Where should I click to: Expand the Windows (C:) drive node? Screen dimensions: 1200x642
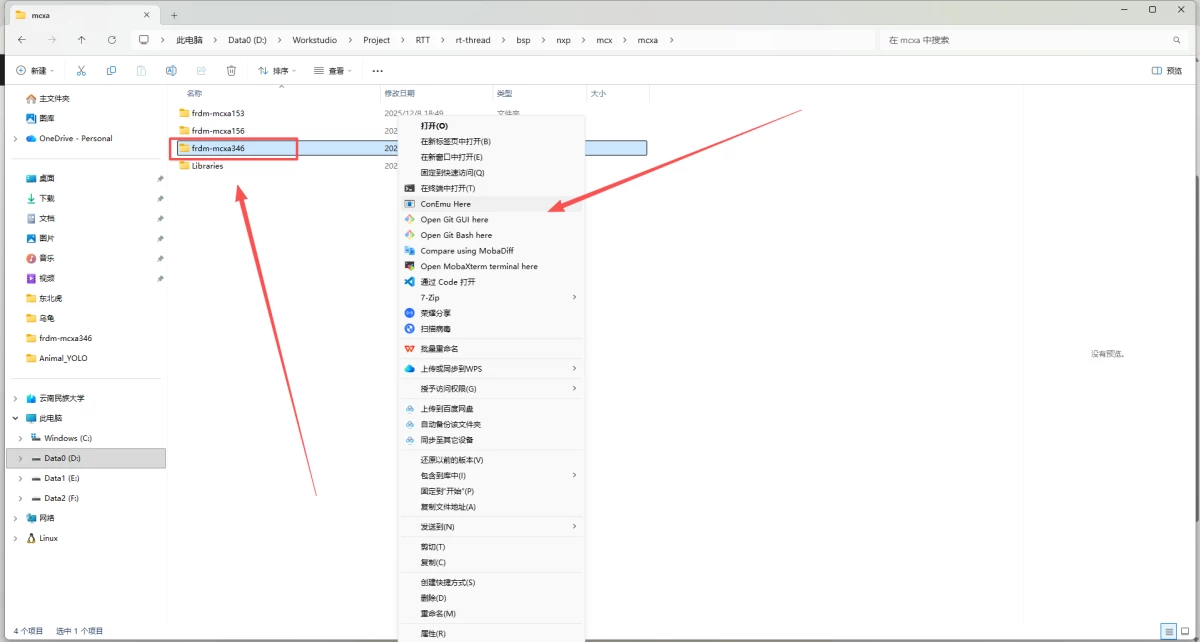pyautogui.click(x=22, y=438)
